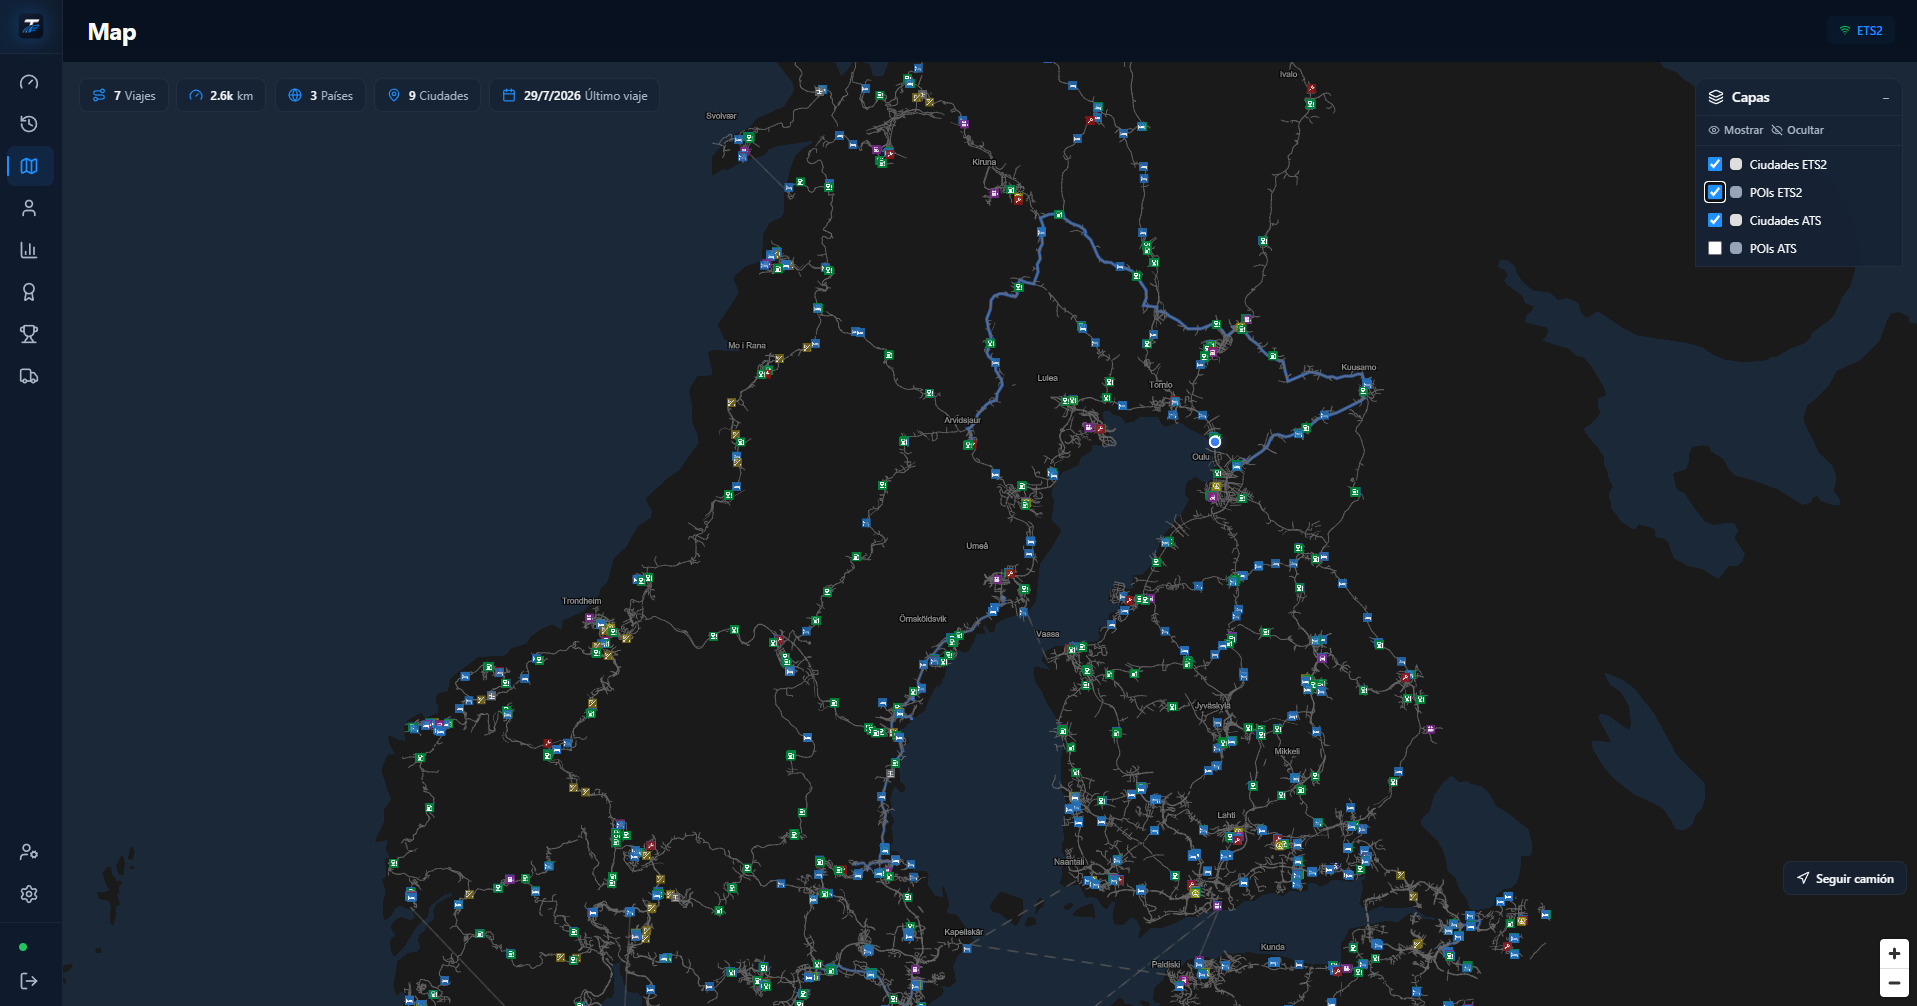Open the truck fleet icon in sidebar

[x=29, y=376]
